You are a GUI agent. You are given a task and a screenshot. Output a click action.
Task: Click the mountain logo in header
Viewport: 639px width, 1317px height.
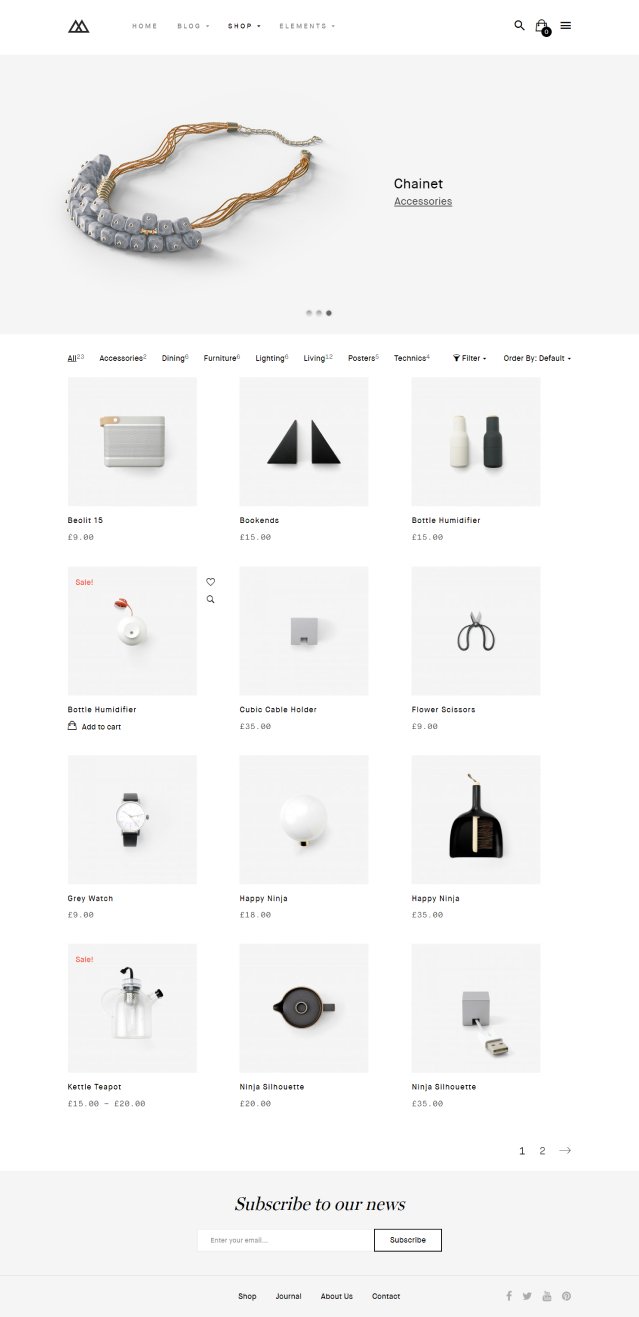pyautogui.click(x=79, y=26)
